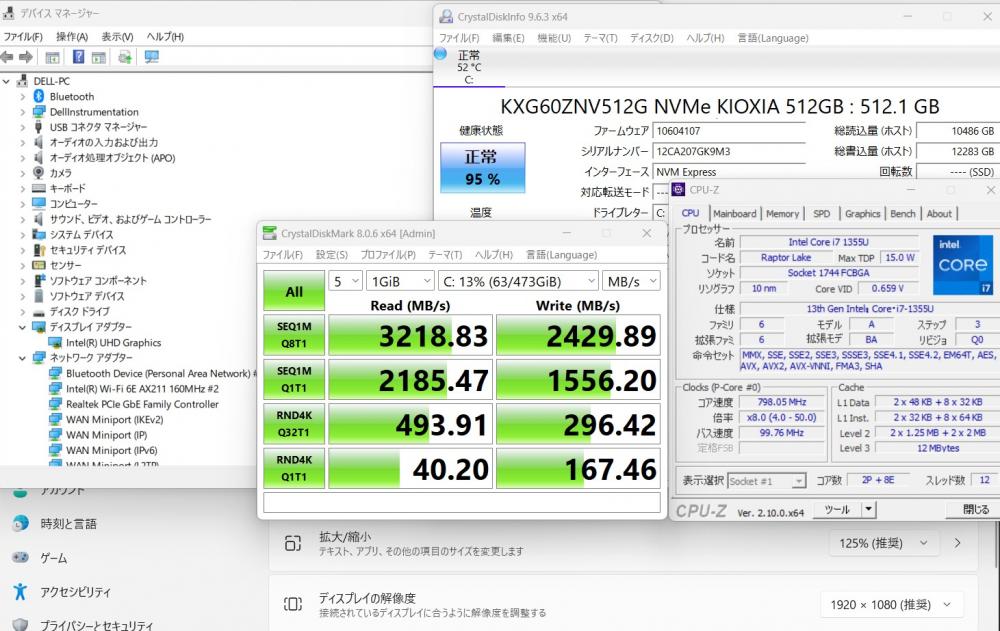Click the empty comment box below CrystalDiskMark results
Image resolution: width=1000 pixels, height=631 pixels.
point(462,503)
